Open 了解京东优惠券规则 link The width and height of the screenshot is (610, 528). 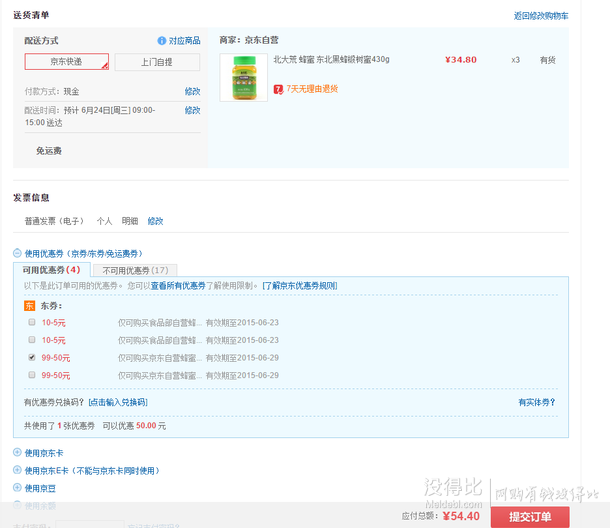pos(300,286)
